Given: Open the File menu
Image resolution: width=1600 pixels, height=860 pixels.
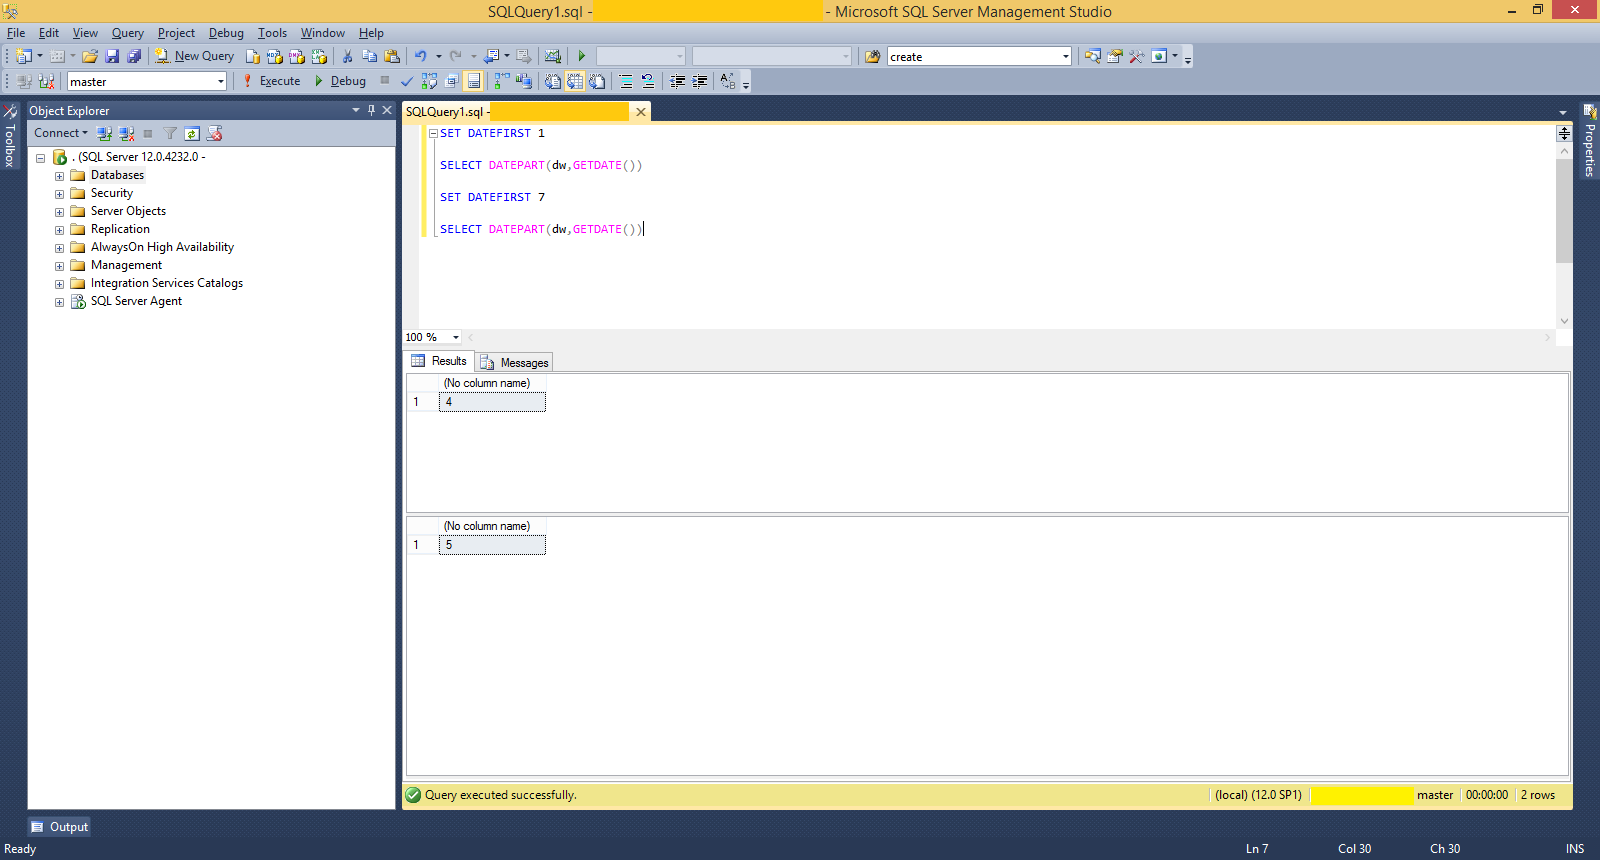Looking at the screenshot, I should (16, 33).
